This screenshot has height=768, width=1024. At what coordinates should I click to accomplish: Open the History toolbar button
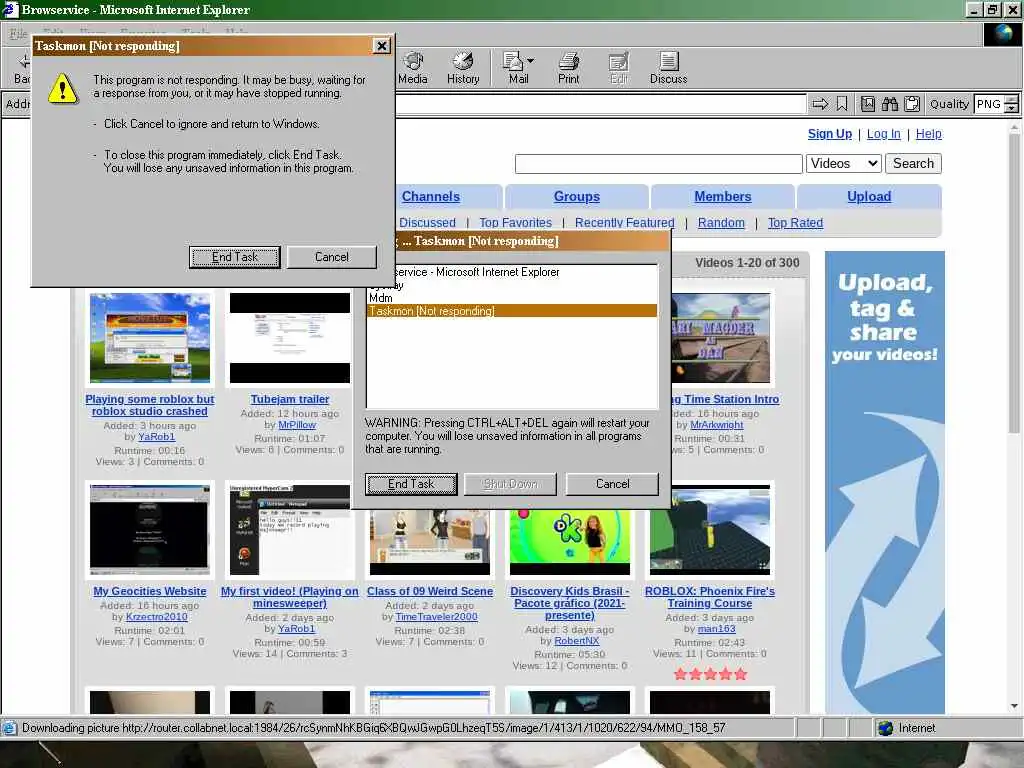pyautogui.click(x=463, y=68)
